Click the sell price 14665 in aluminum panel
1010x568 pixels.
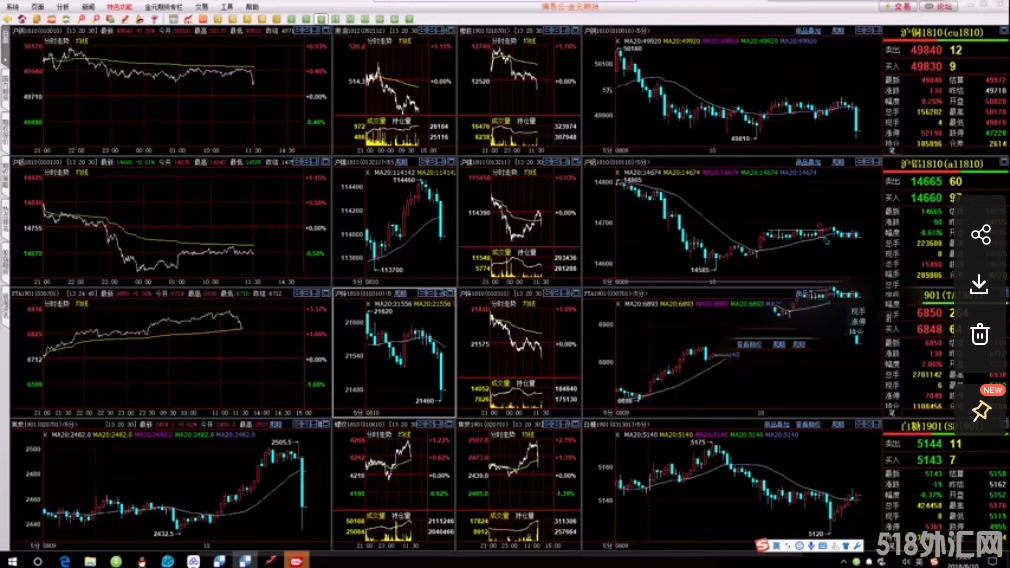(926, 182)
